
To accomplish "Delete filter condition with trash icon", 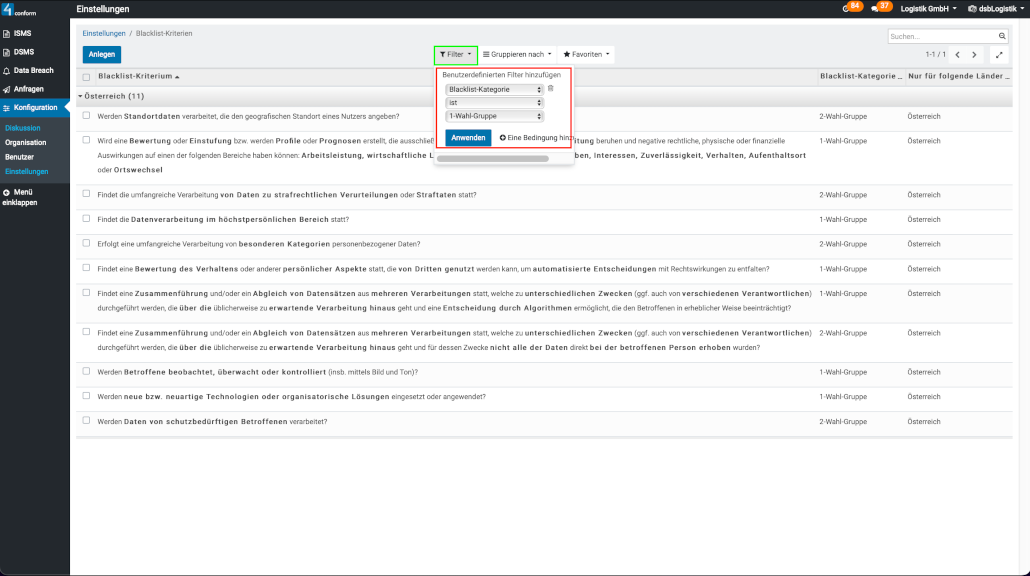I will 550,89.
